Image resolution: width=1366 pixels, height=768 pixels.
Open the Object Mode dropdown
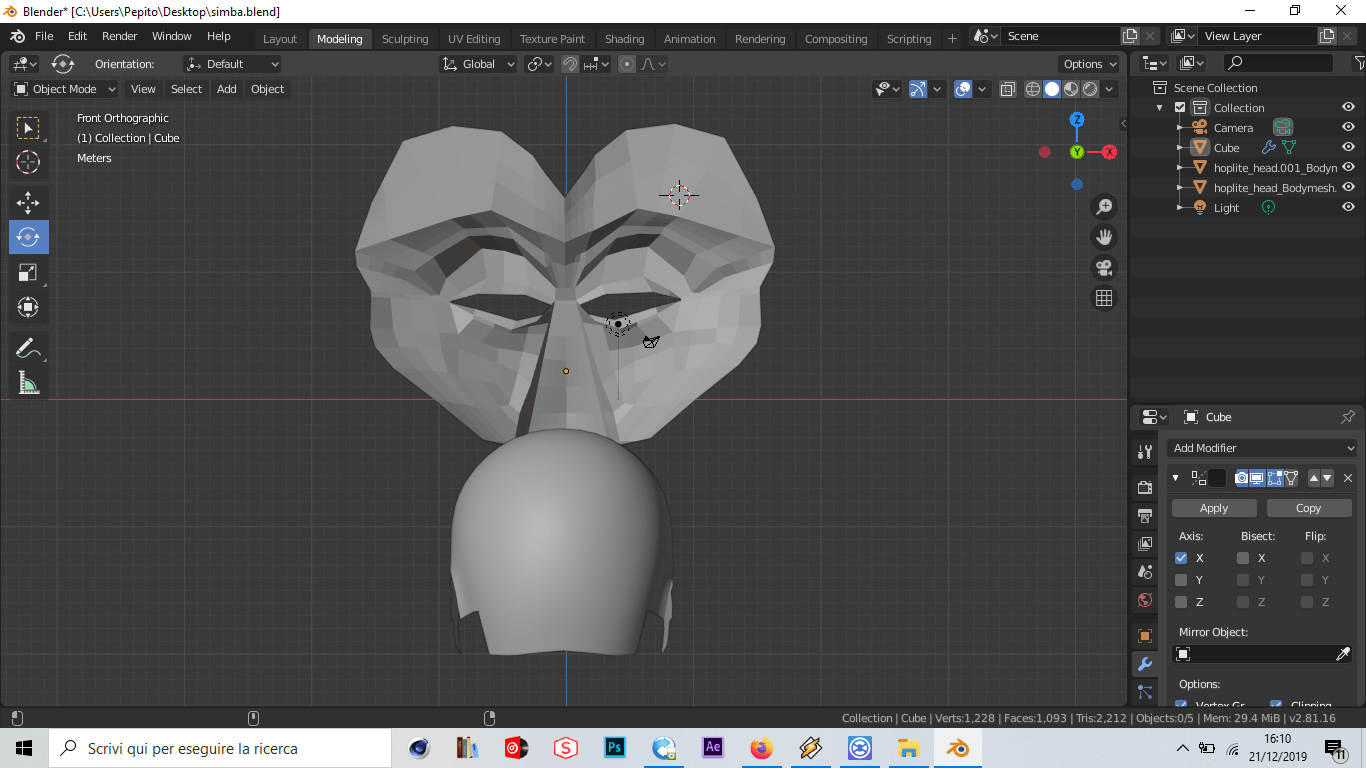65,89
